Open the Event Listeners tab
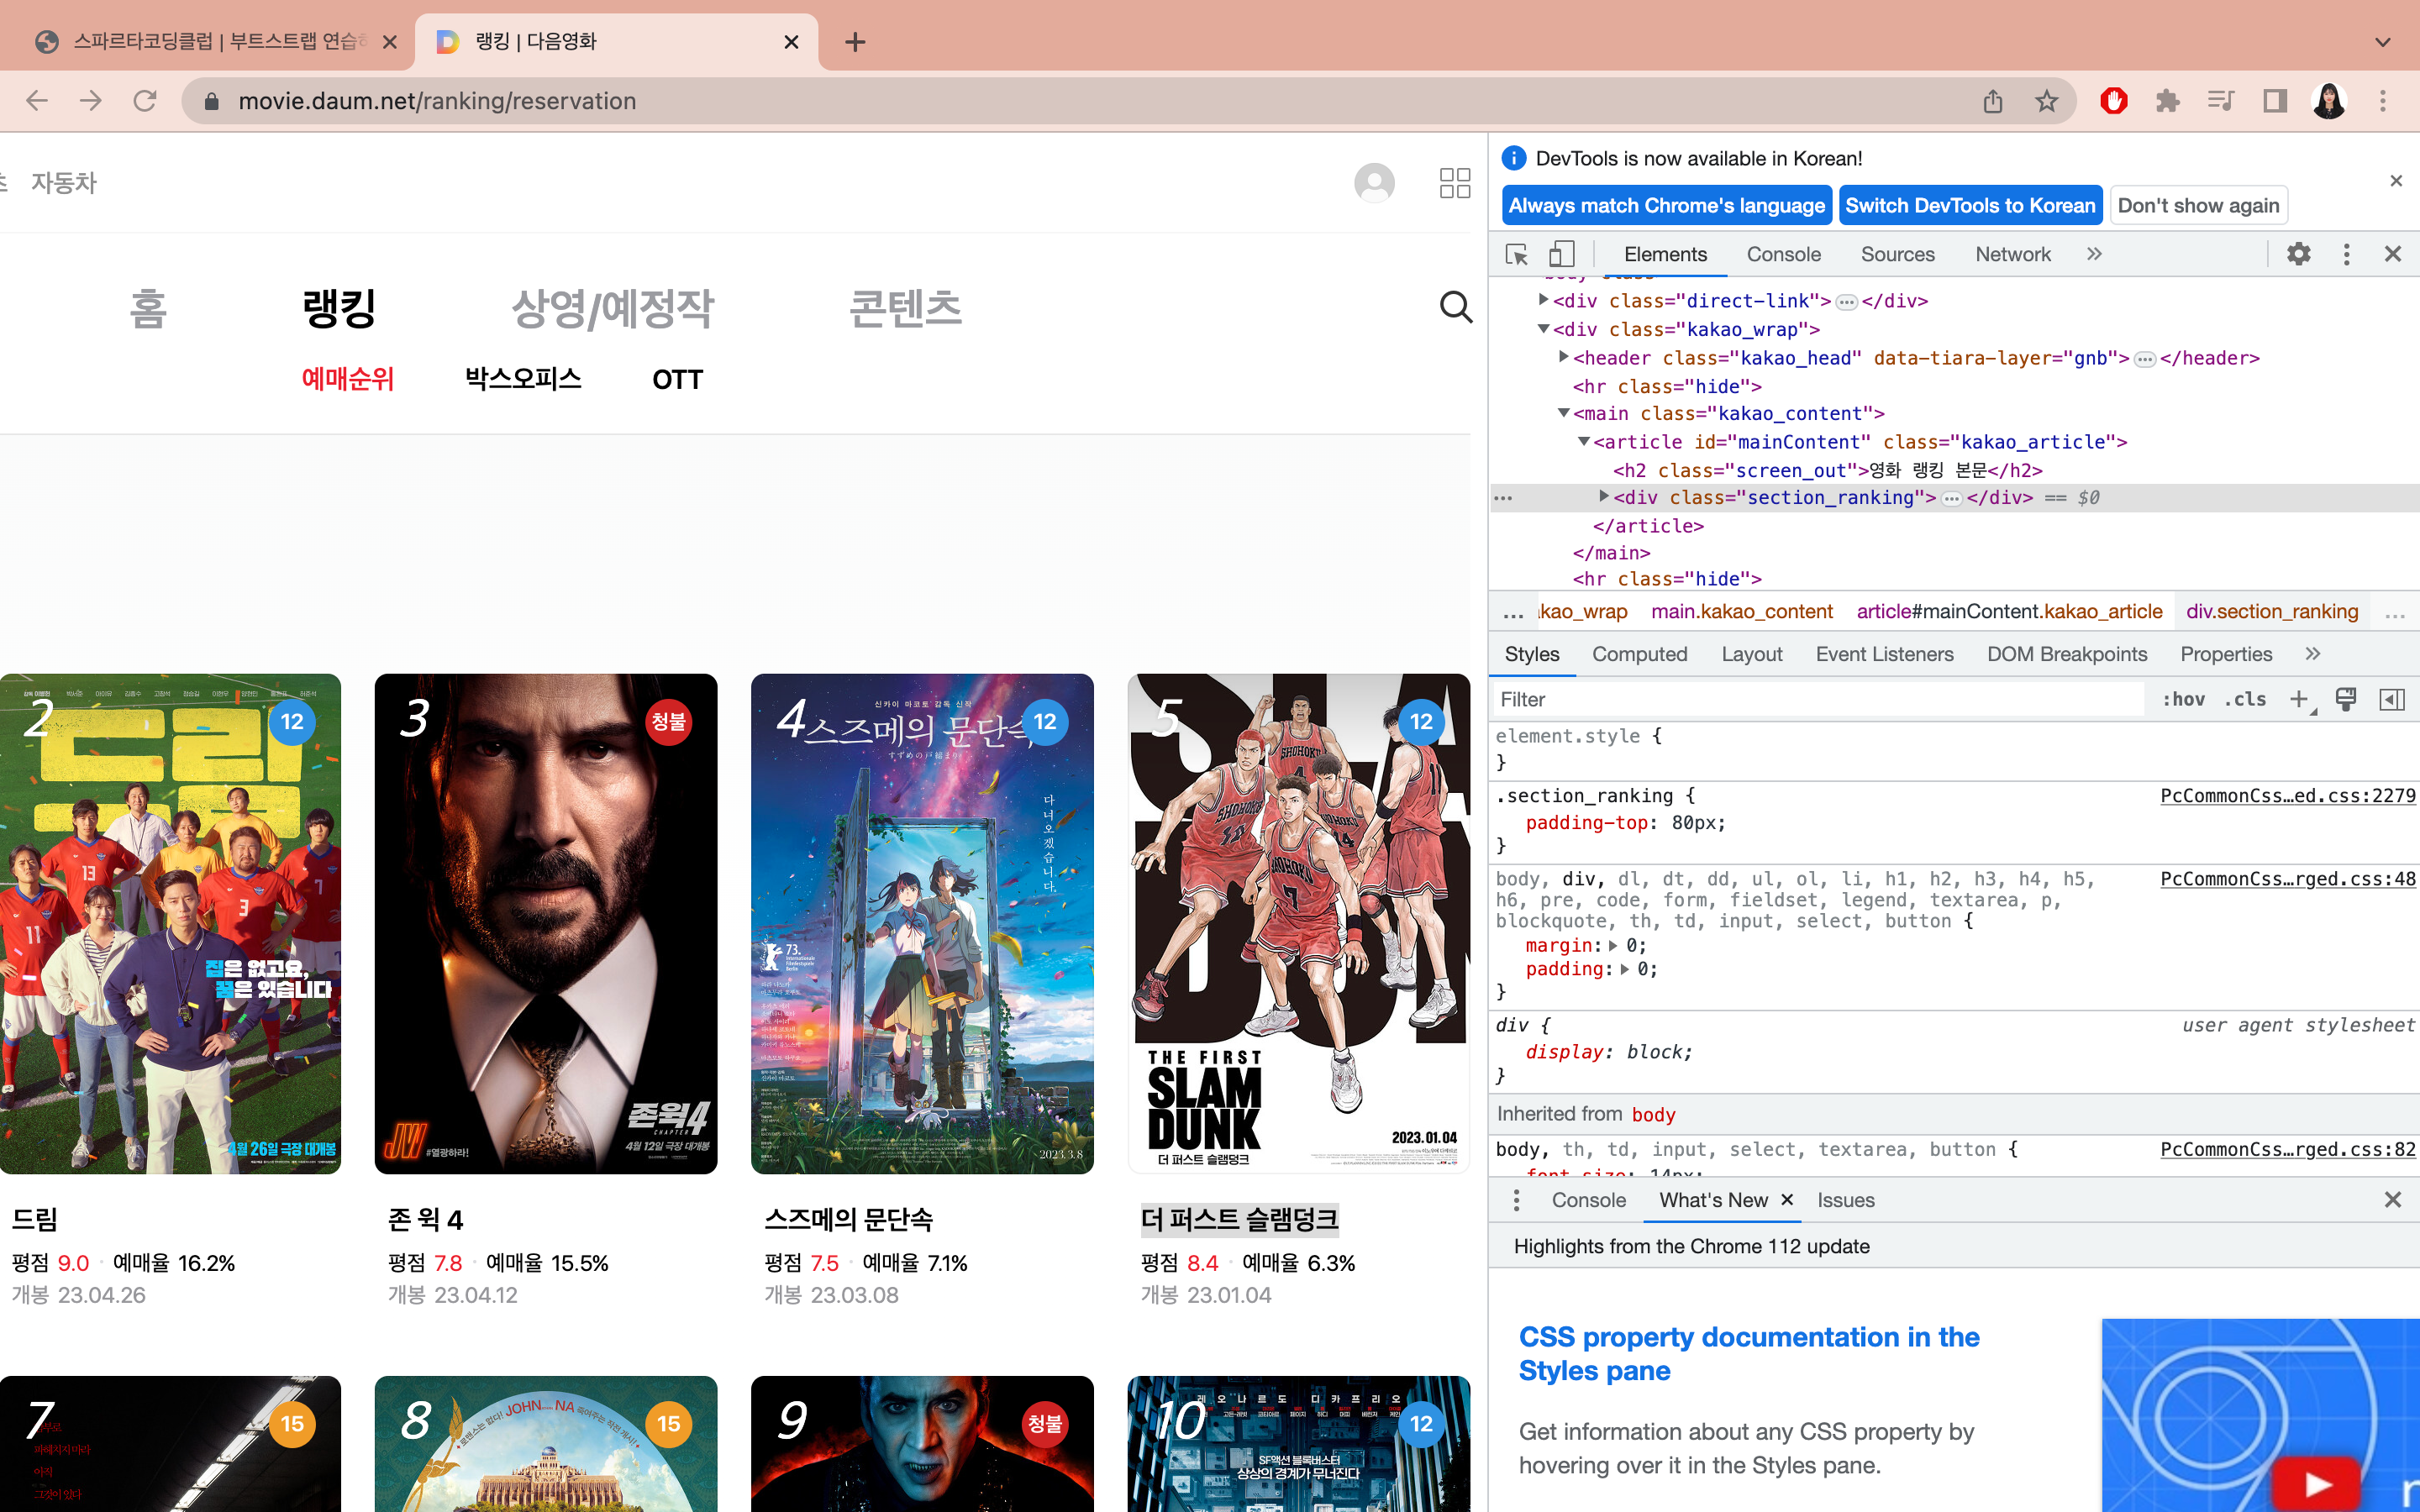This screenshot has height=1512, width=2420. point(1884,654)
